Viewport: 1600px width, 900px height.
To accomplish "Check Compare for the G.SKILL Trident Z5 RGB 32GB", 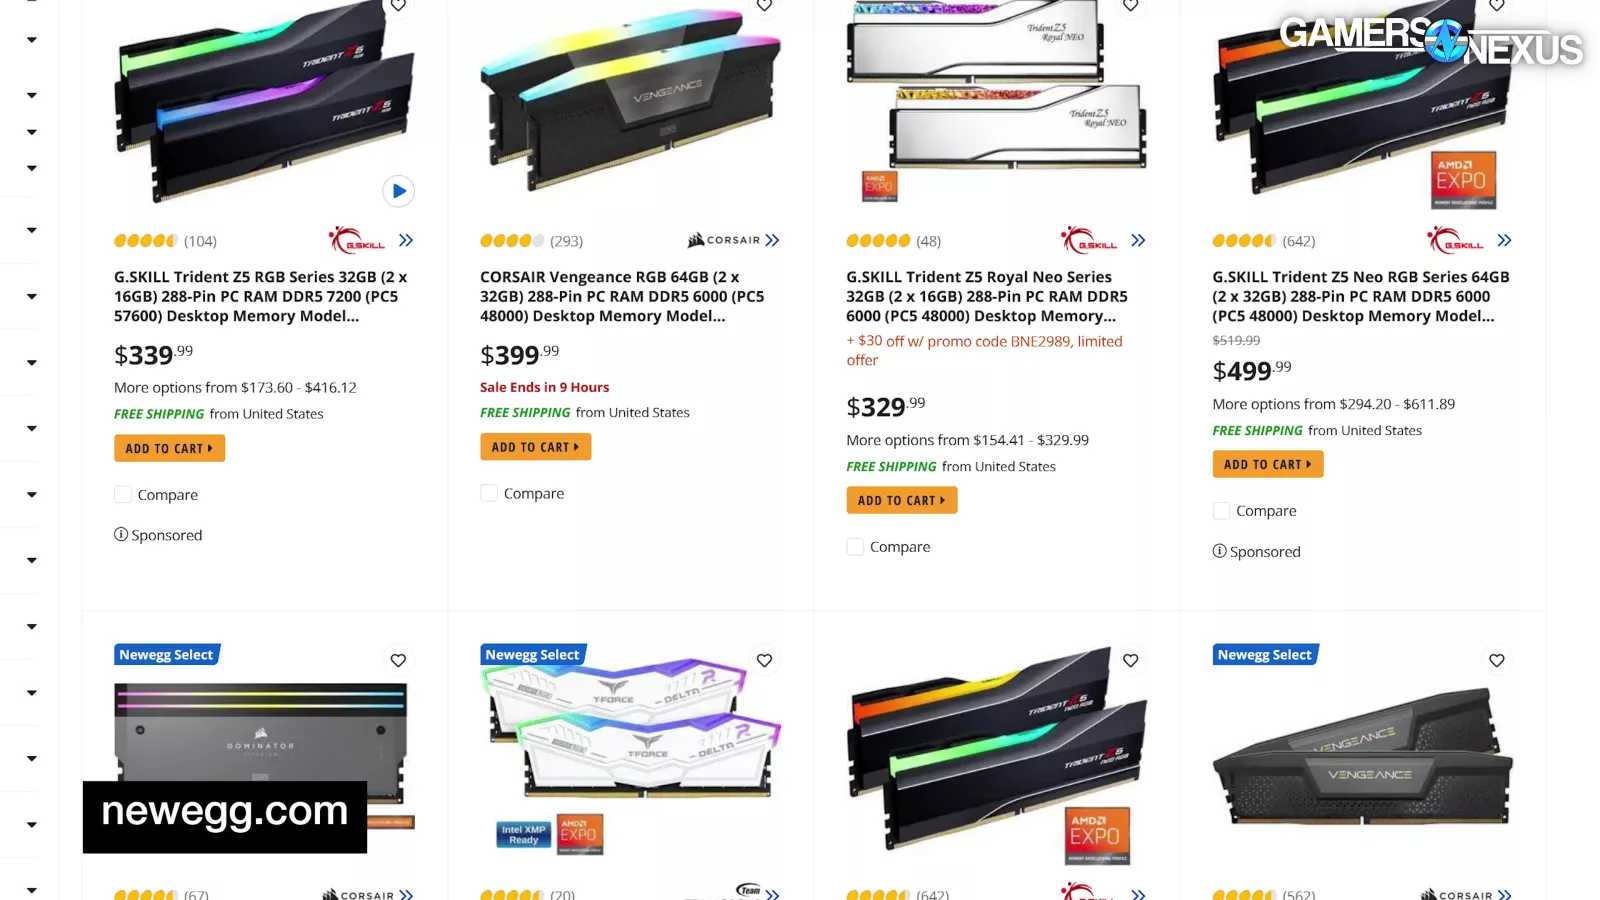I will 123,494.
